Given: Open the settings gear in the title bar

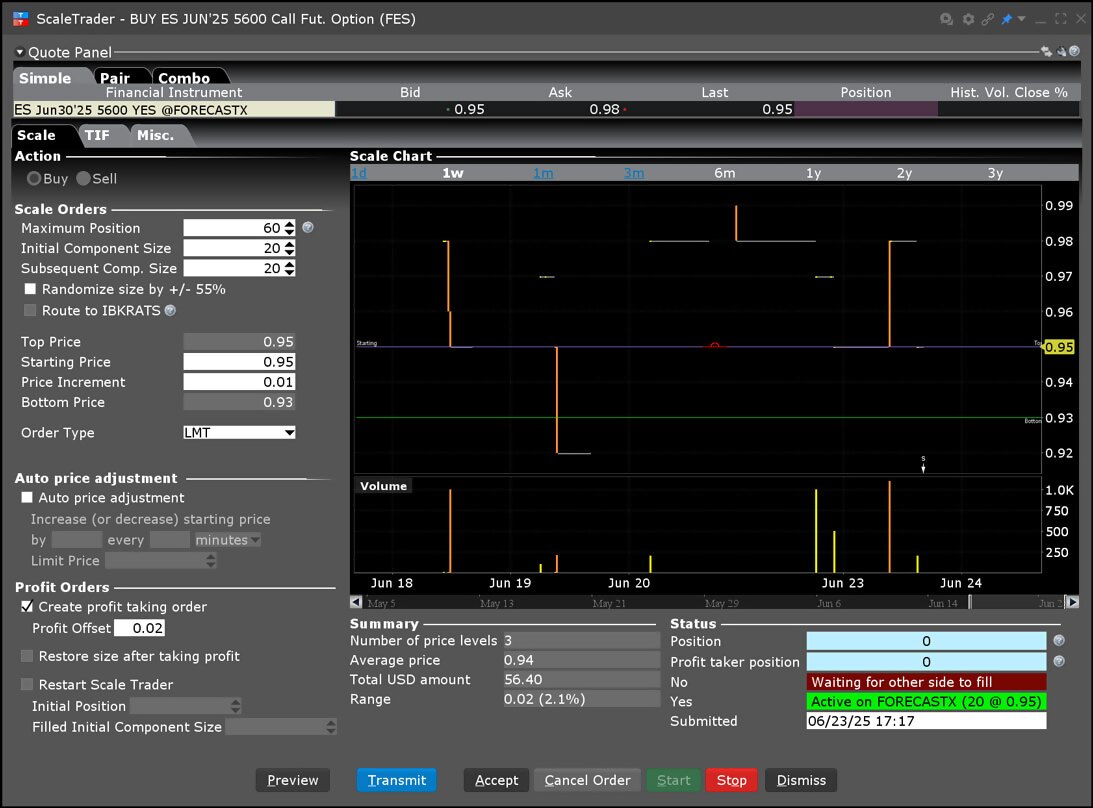Looking at the screenshot, I should (968, 19).
